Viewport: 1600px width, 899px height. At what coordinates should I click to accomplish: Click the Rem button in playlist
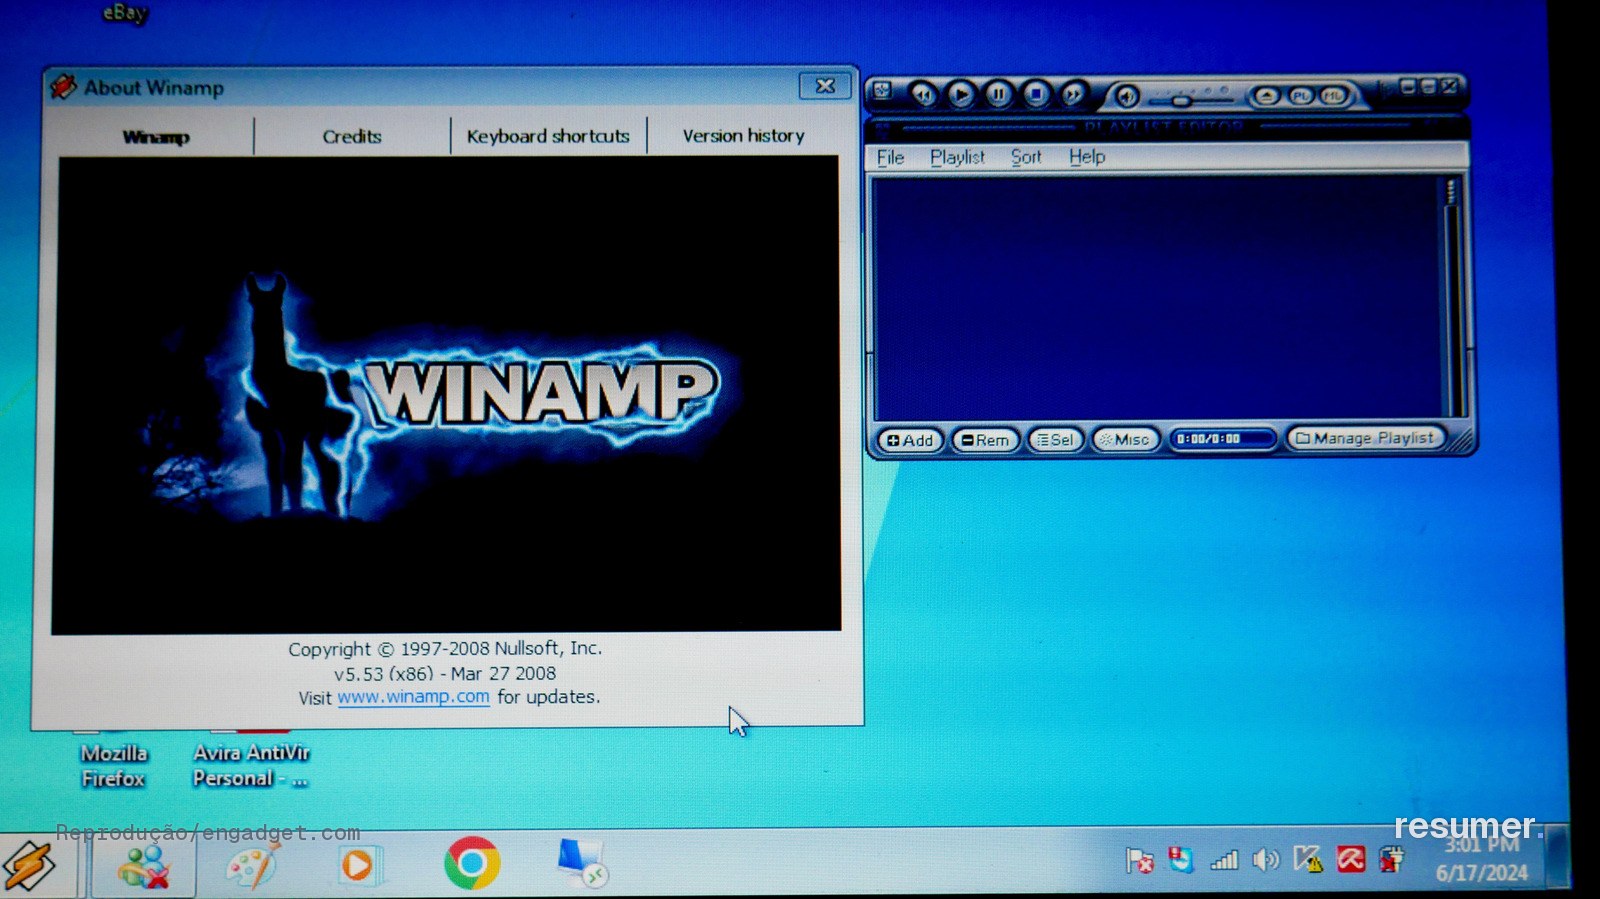[985, 440]
